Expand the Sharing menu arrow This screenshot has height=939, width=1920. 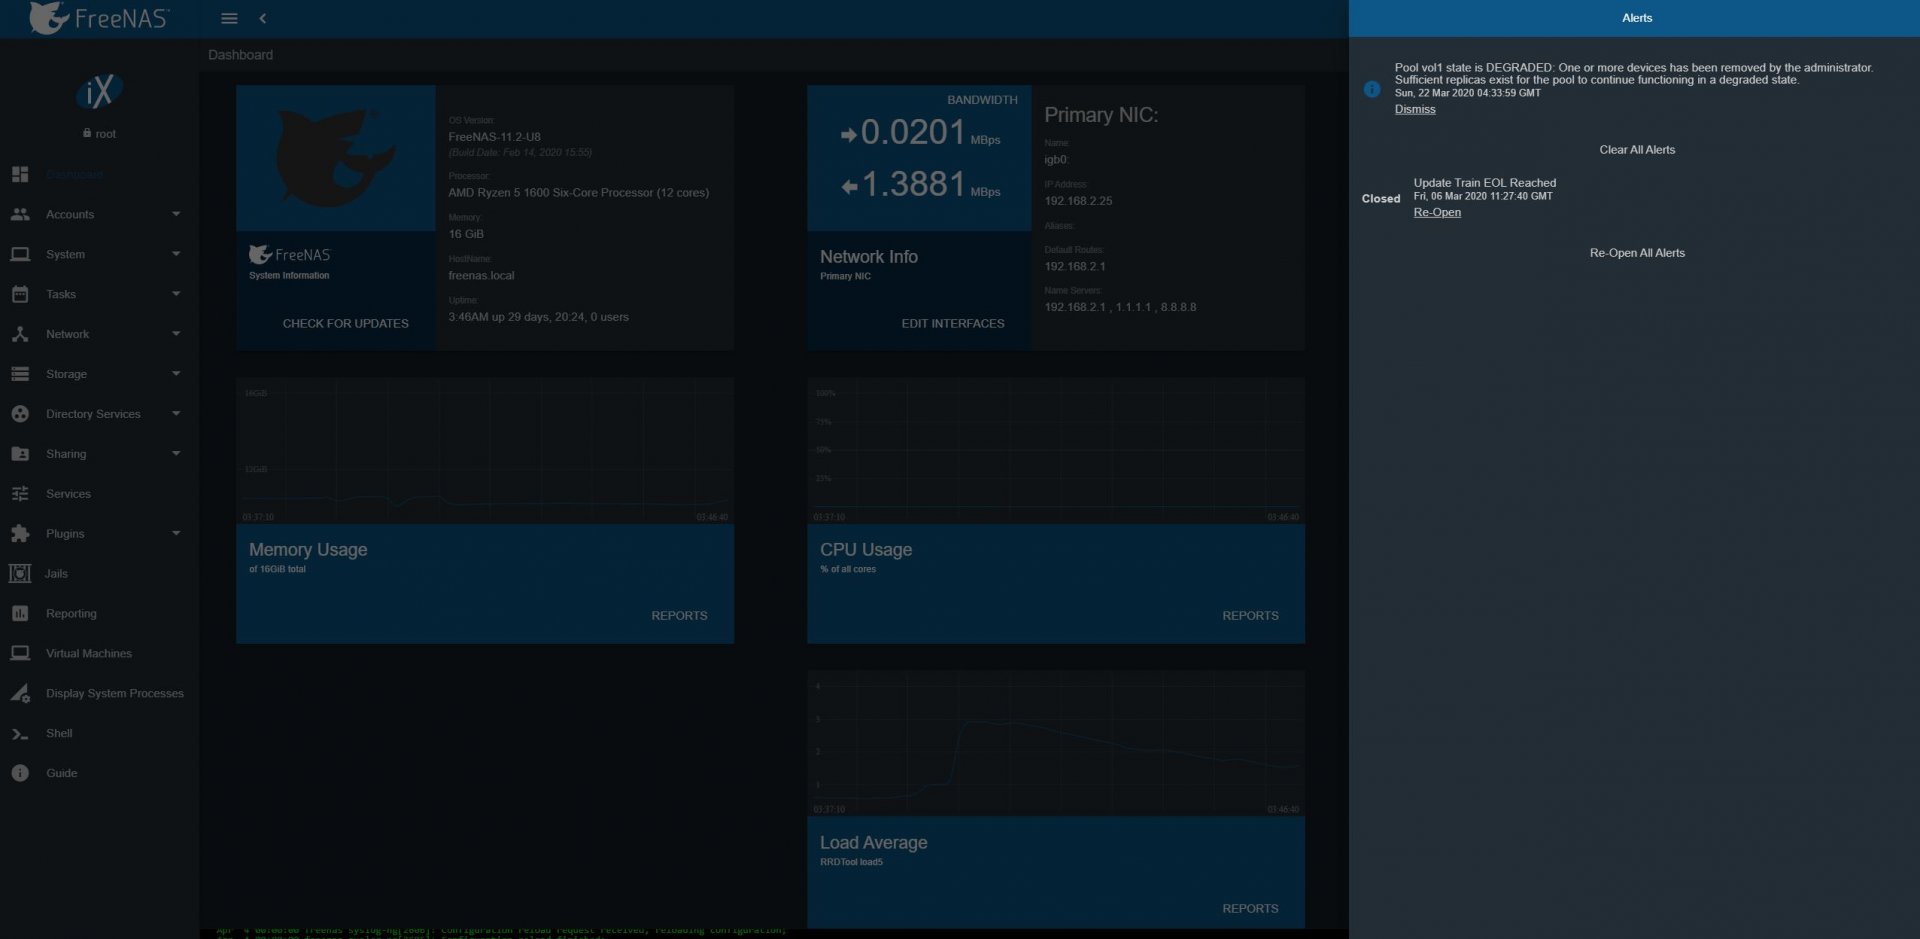point(176,454)
